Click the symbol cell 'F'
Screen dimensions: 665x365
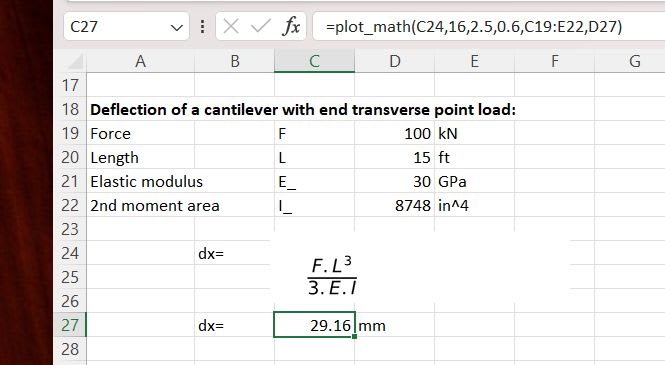click(314, 134)
